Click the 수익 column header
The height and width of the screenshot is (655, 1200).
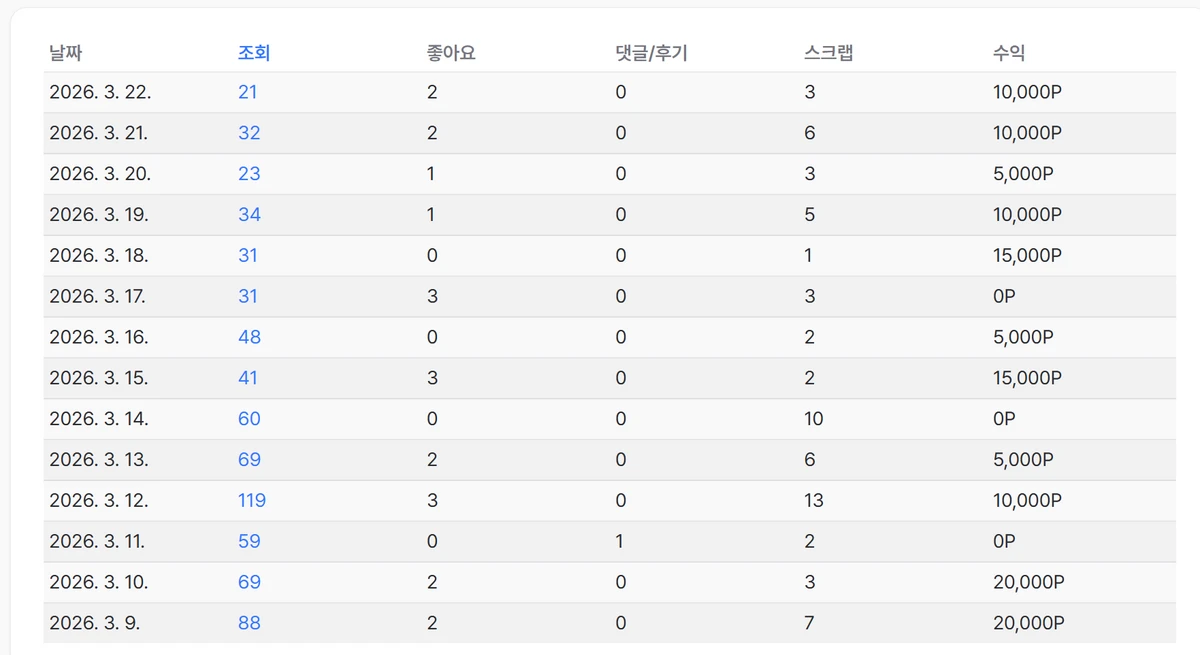pos(1009,53)
